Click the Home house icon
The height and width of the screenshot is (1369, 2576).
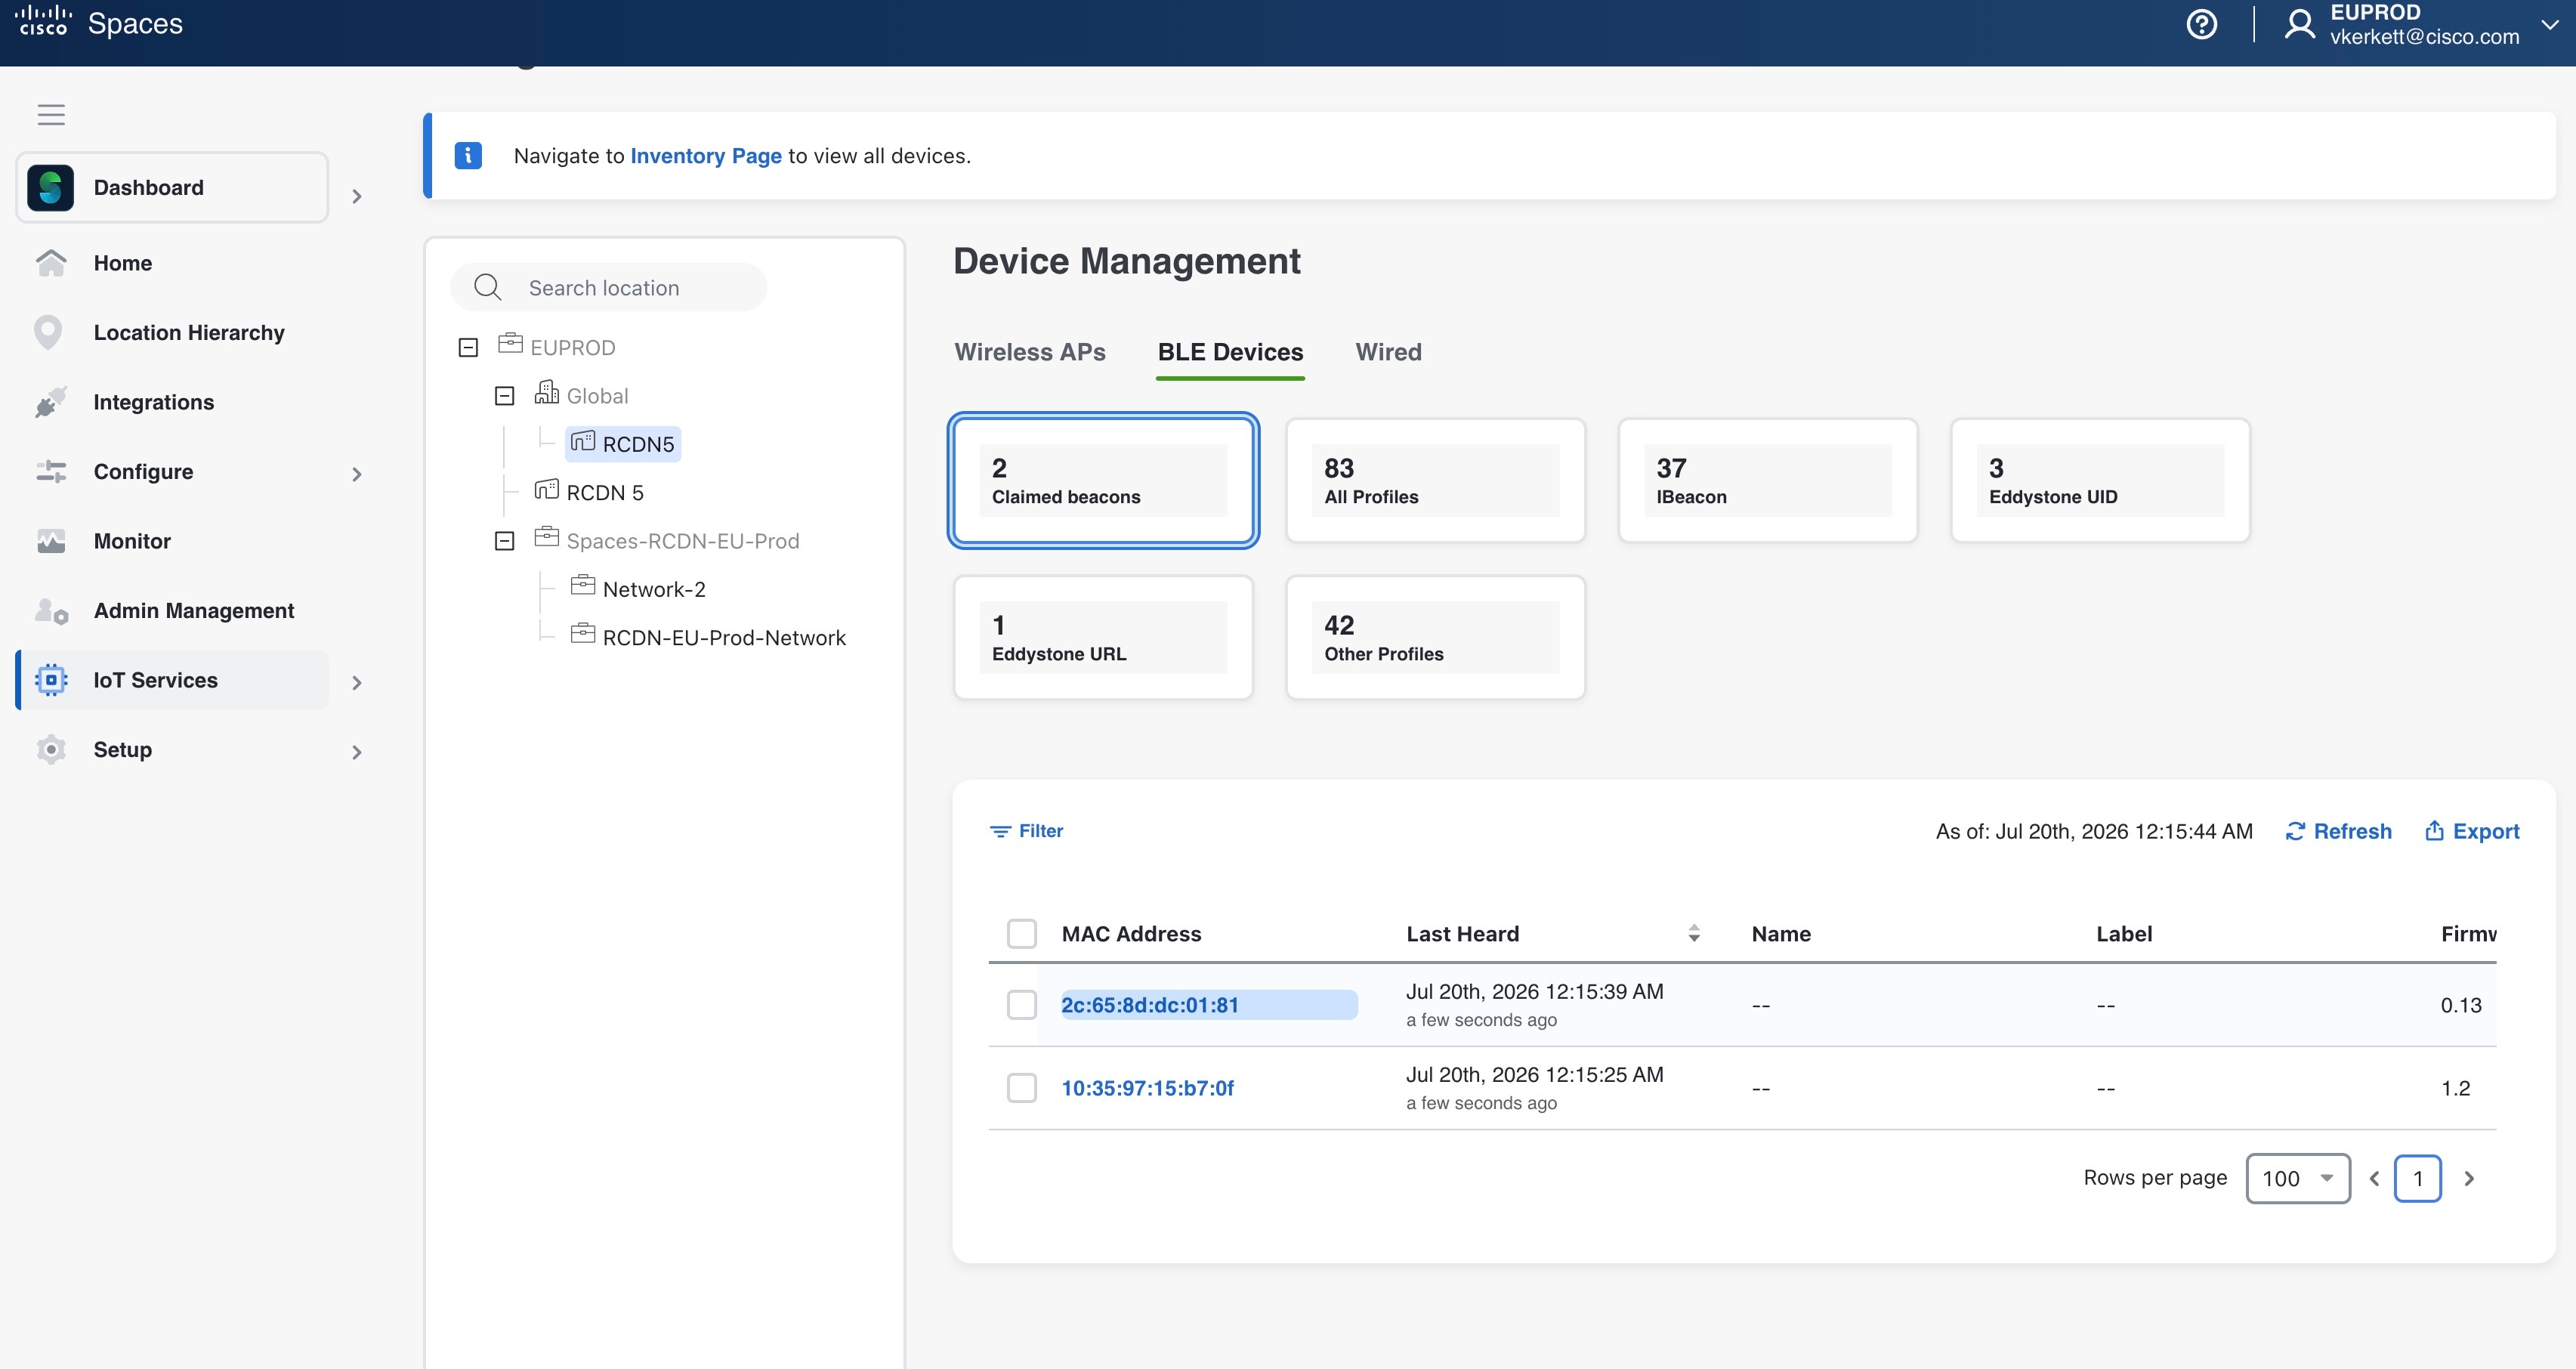tap(51, 263)
